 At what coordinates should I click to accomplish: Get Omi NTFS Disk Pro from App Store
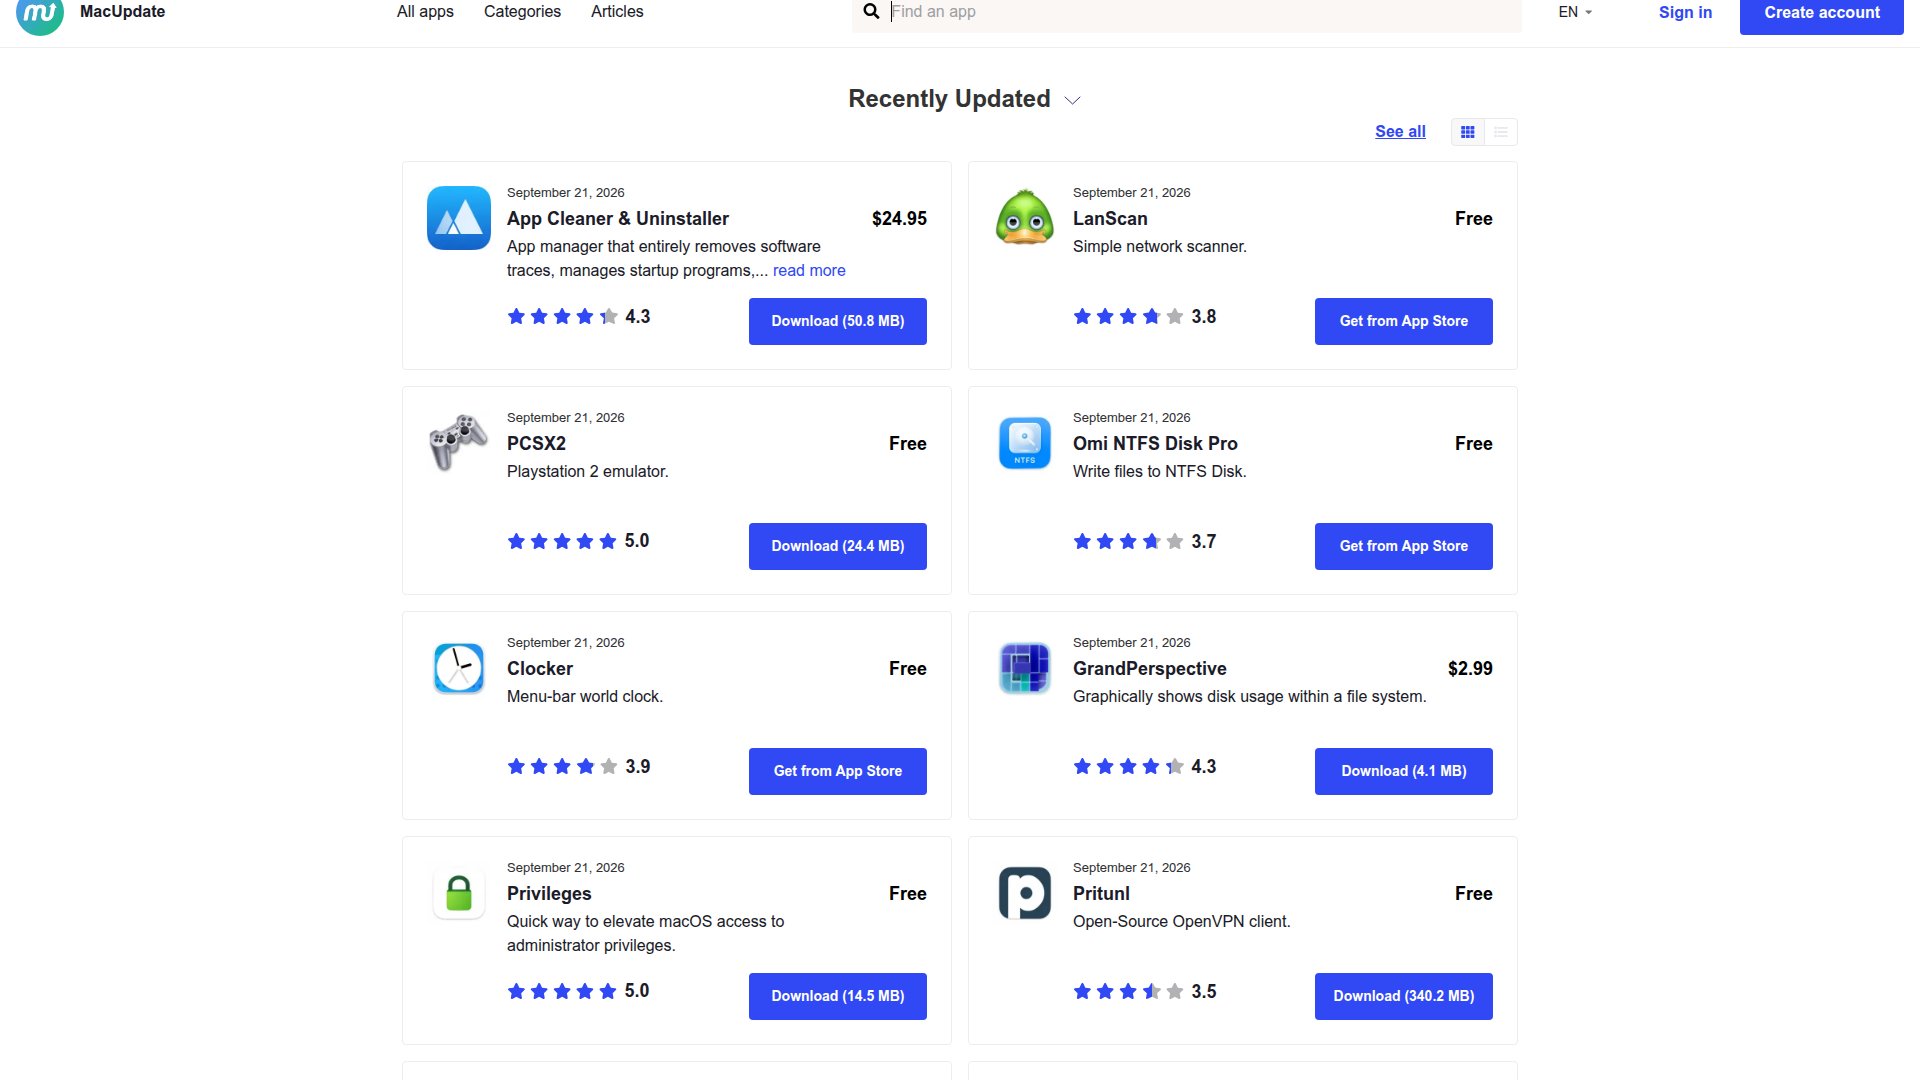point(1404,546)
